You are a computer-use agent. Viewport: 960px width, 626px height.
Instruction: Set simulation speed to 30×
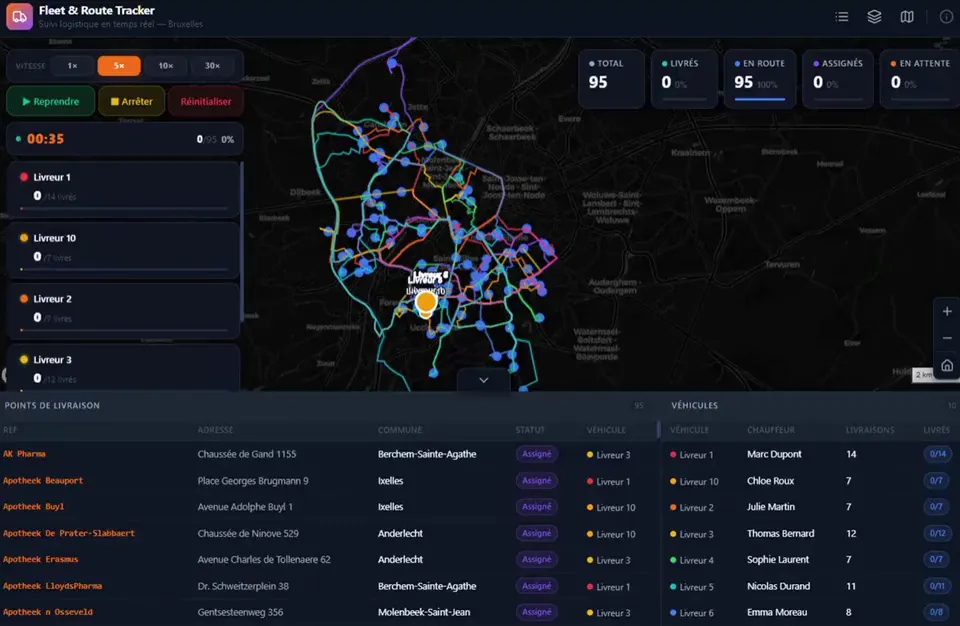212,66
